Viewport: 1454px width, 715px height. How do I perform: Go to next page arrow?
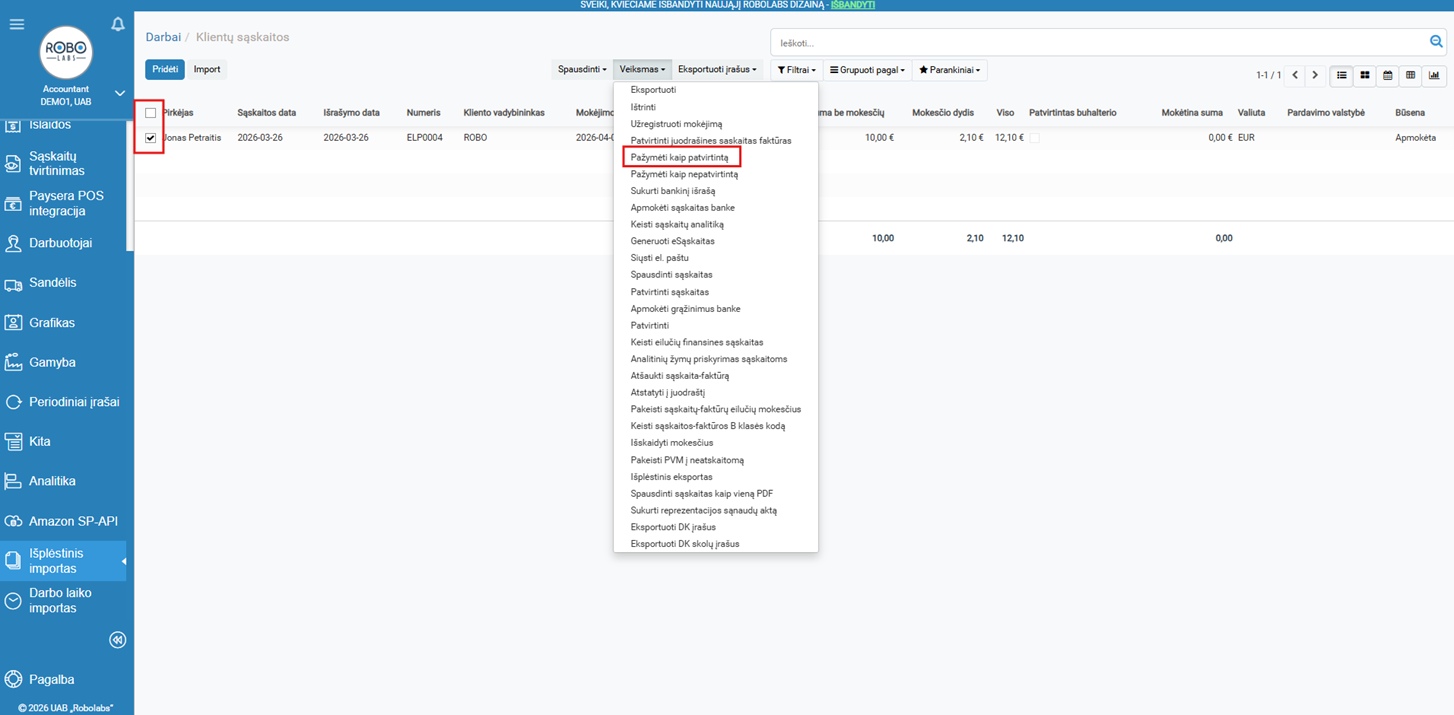coord(1315,75)
